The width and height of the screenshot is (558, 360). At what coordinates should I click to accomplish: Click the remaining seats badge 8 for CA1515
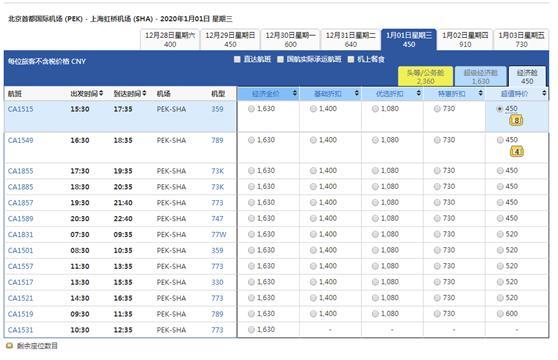coord(516,121)
